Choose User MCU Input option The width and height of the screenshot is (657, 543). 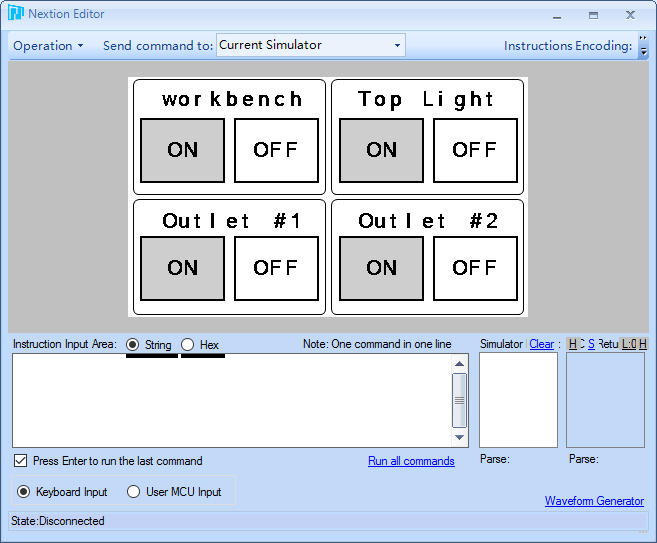point(133,492)
